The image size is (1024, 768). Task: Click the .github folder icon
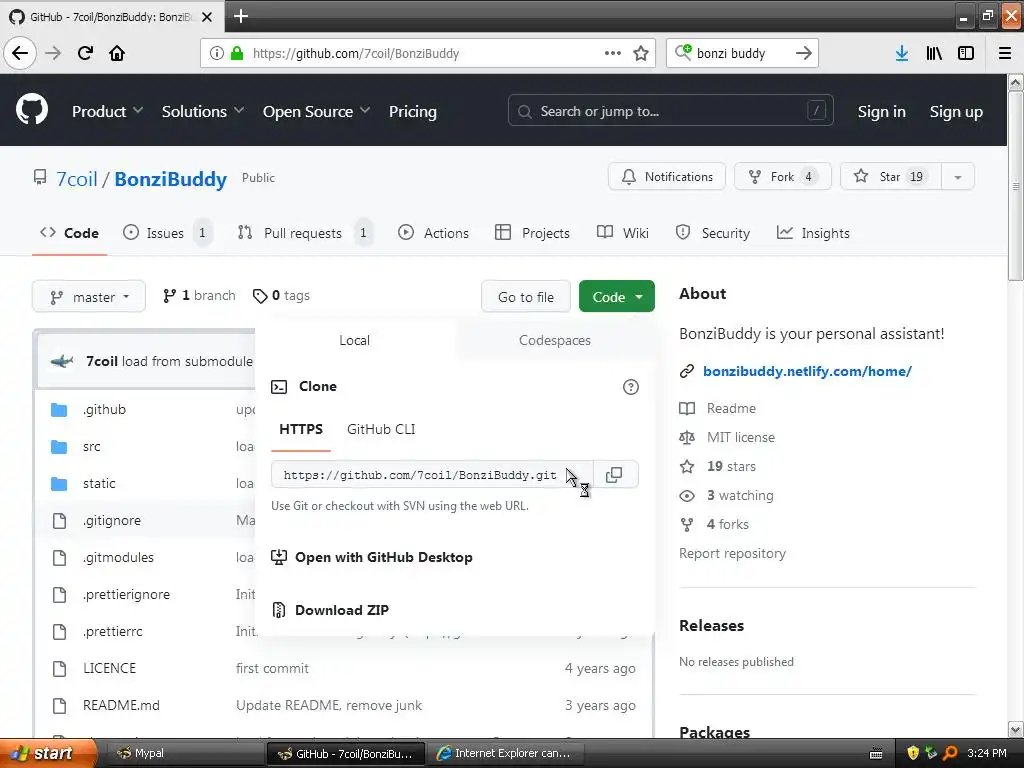point(59,409)
